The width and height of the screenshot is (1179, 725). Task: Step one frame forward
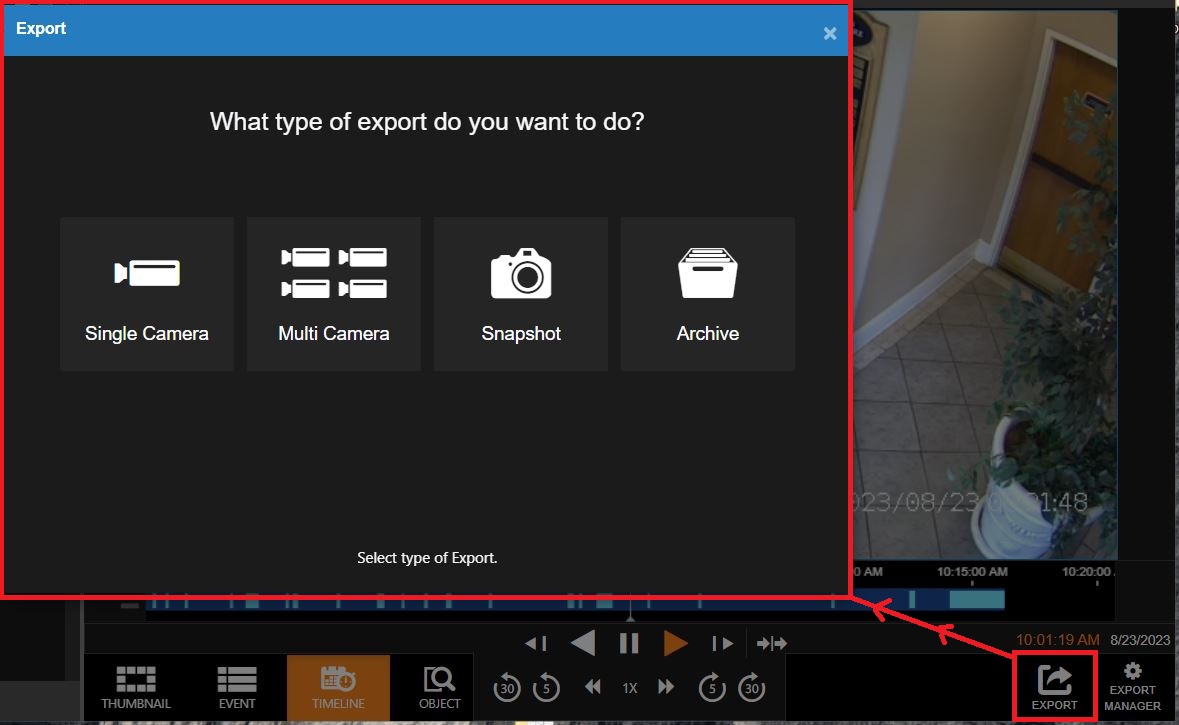pyautogui.click(x=722, y=644)
